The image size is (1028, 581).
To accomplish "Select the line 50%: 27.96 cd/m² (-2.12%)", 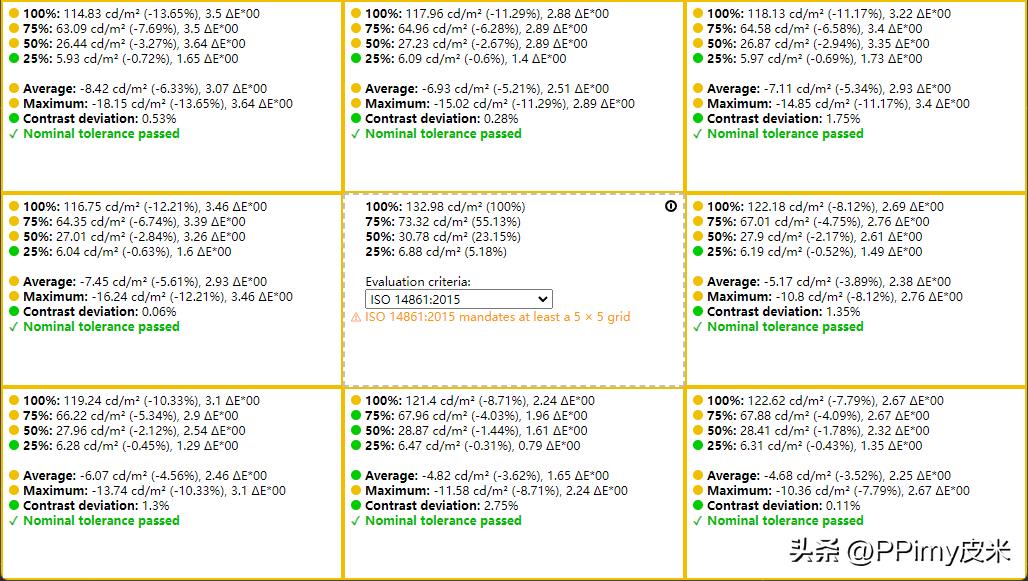I will tap(134, 431).
